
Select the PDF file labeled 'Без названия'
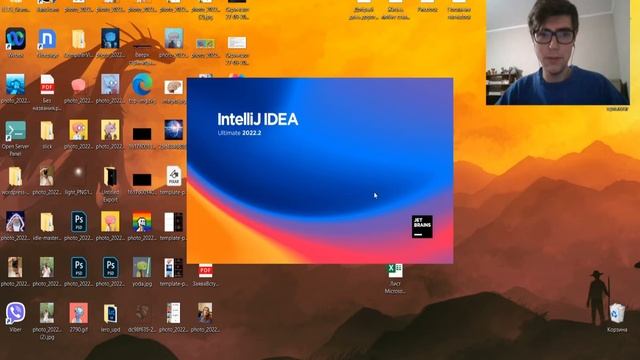[x=47, y=84]
